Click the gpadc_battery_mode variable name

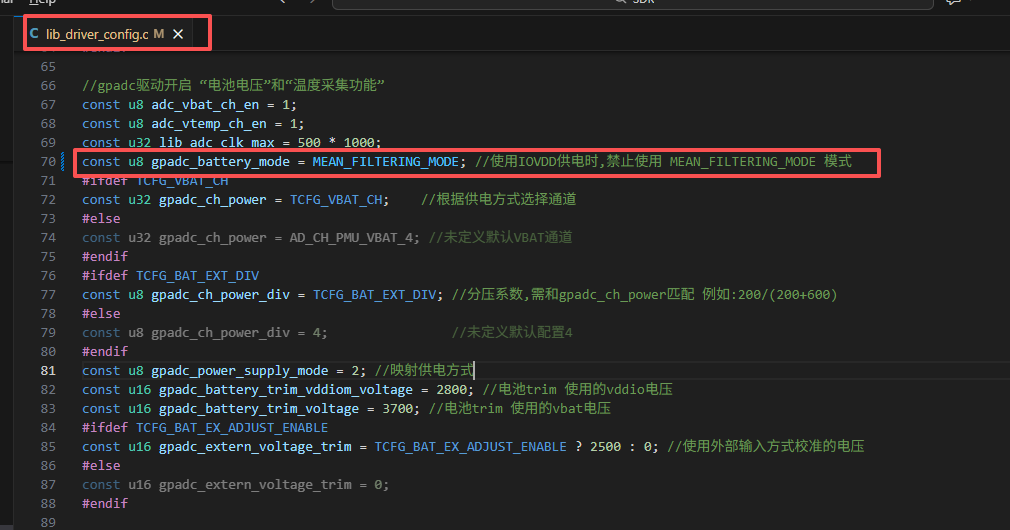click(x=220, y=162)
